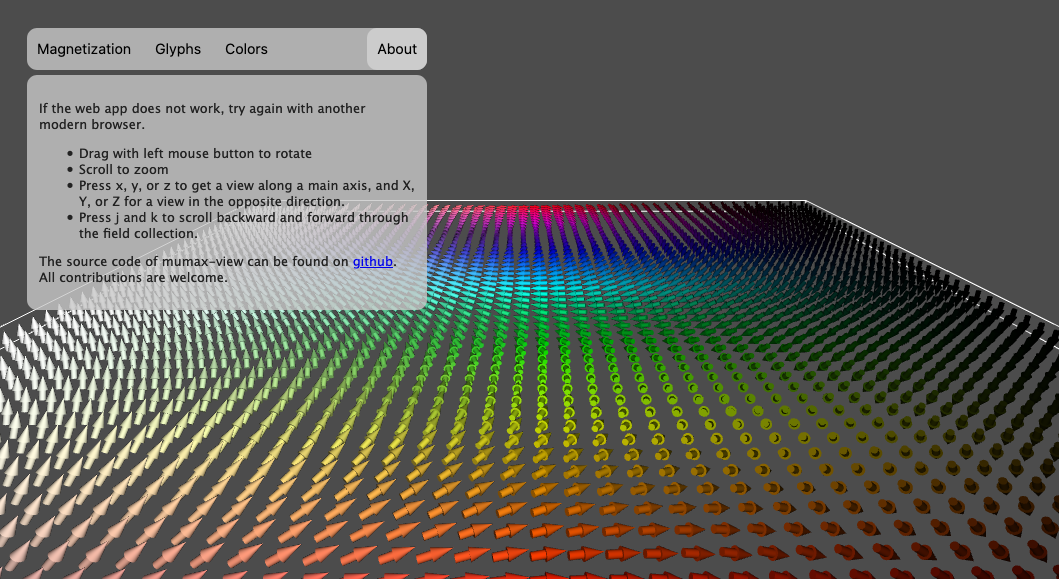The height and width of the screenshot is (579, 1059).
Task: Click the 'If the web app does not work' text
Action: coord(129,109)
